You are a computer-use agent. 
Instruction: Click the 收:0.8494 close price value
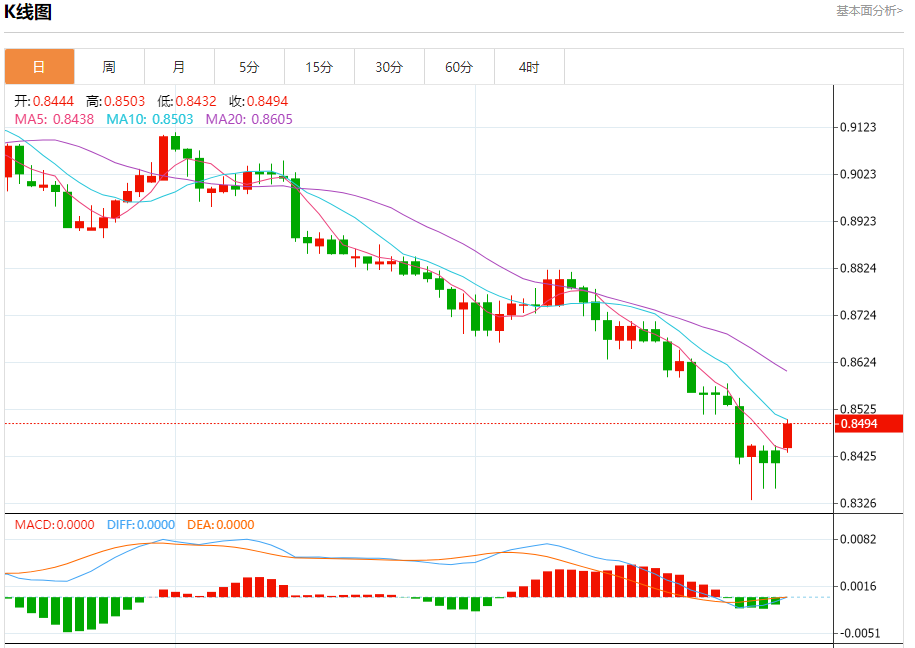[x=259, y=102]
